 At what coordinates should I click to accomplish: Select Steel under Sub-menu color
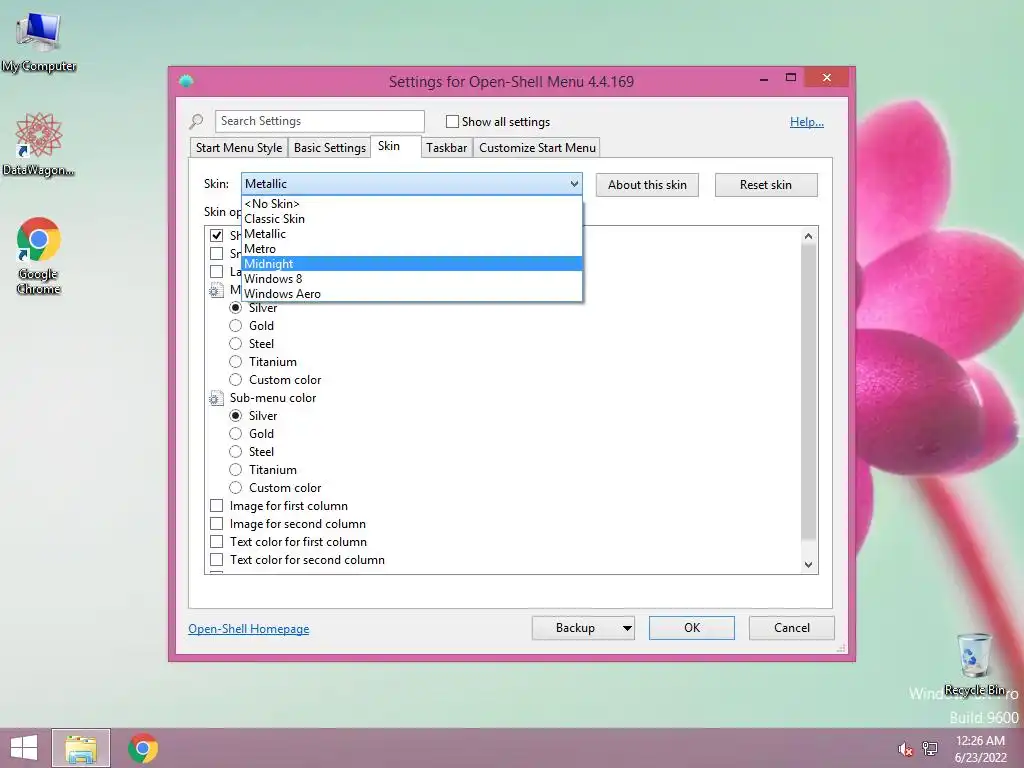pyautogui.click(x=236, y=452)
